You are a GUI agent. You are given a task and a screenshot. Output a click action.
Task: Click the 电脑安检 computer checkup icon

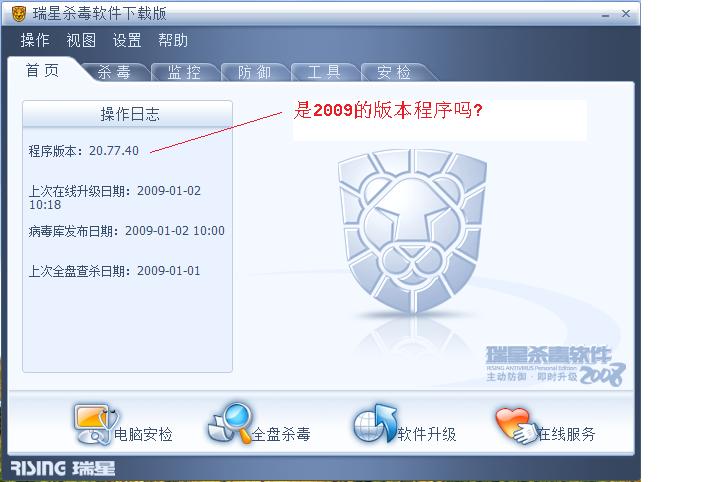tap(96, 424)
